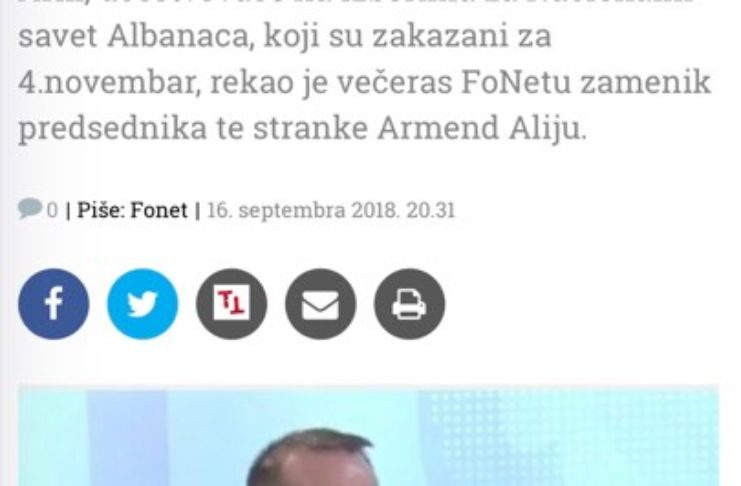
Task: Share the article on Facebook
Action: pyautogui.click(x=53, y=304)
